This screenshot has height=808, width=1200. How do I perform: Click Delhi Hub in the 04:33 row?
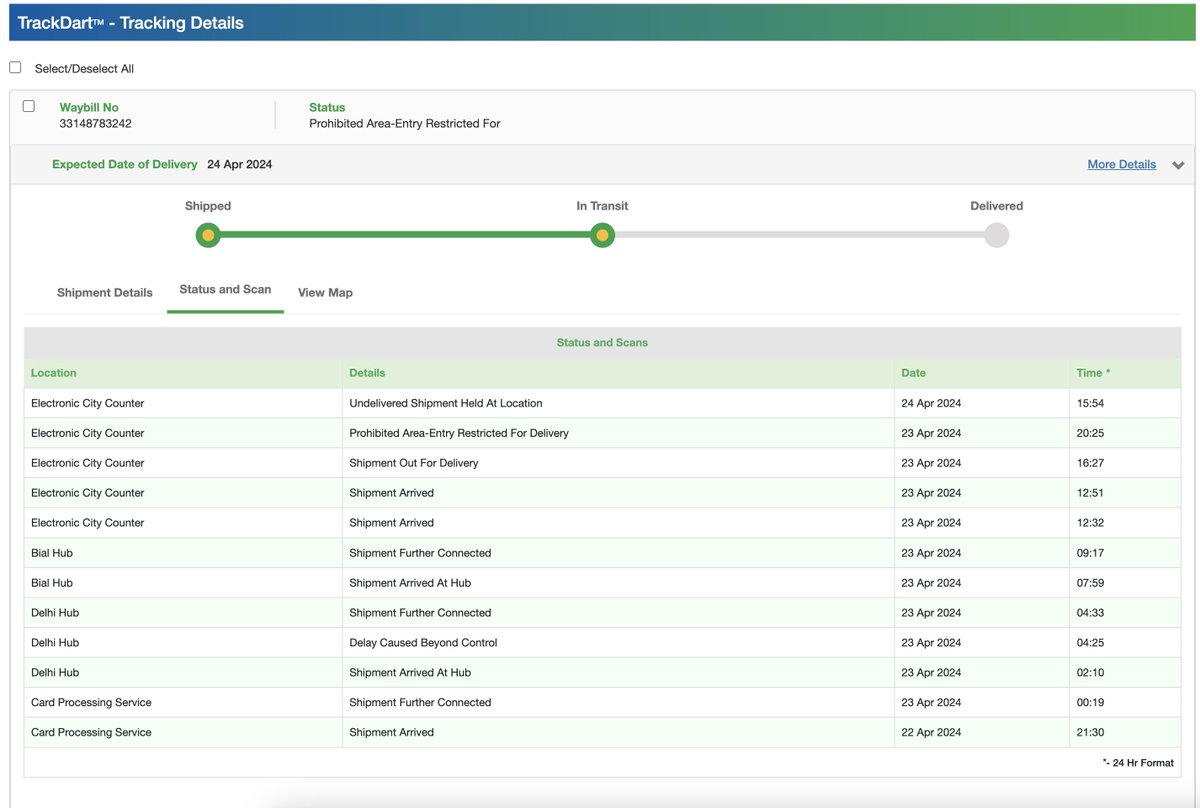click(x=55, y=613)
